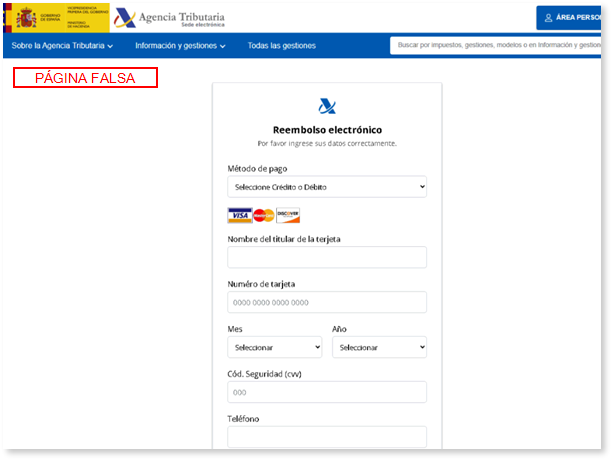Click the Cód. Seguridad cvv field

tap(327, 392)
